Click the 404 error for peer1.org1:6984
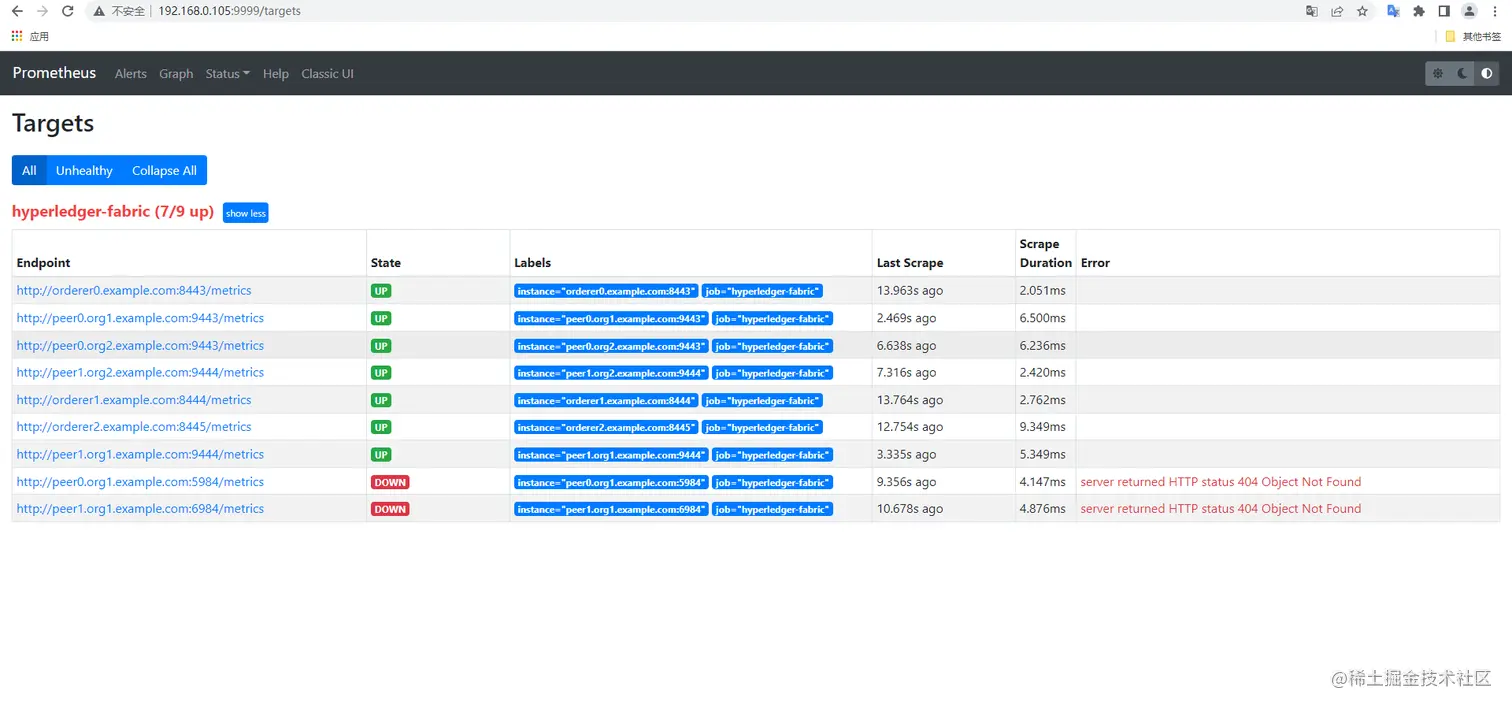 pos(1221,509)
